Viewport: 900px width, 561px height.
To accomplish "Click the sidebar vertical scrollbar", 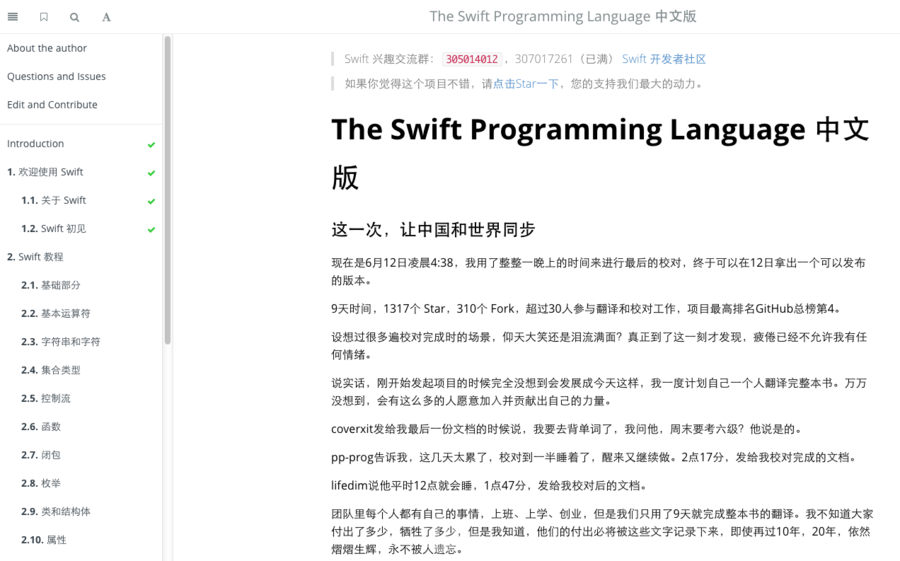I will pyautogui.click(x=168, y=189).
